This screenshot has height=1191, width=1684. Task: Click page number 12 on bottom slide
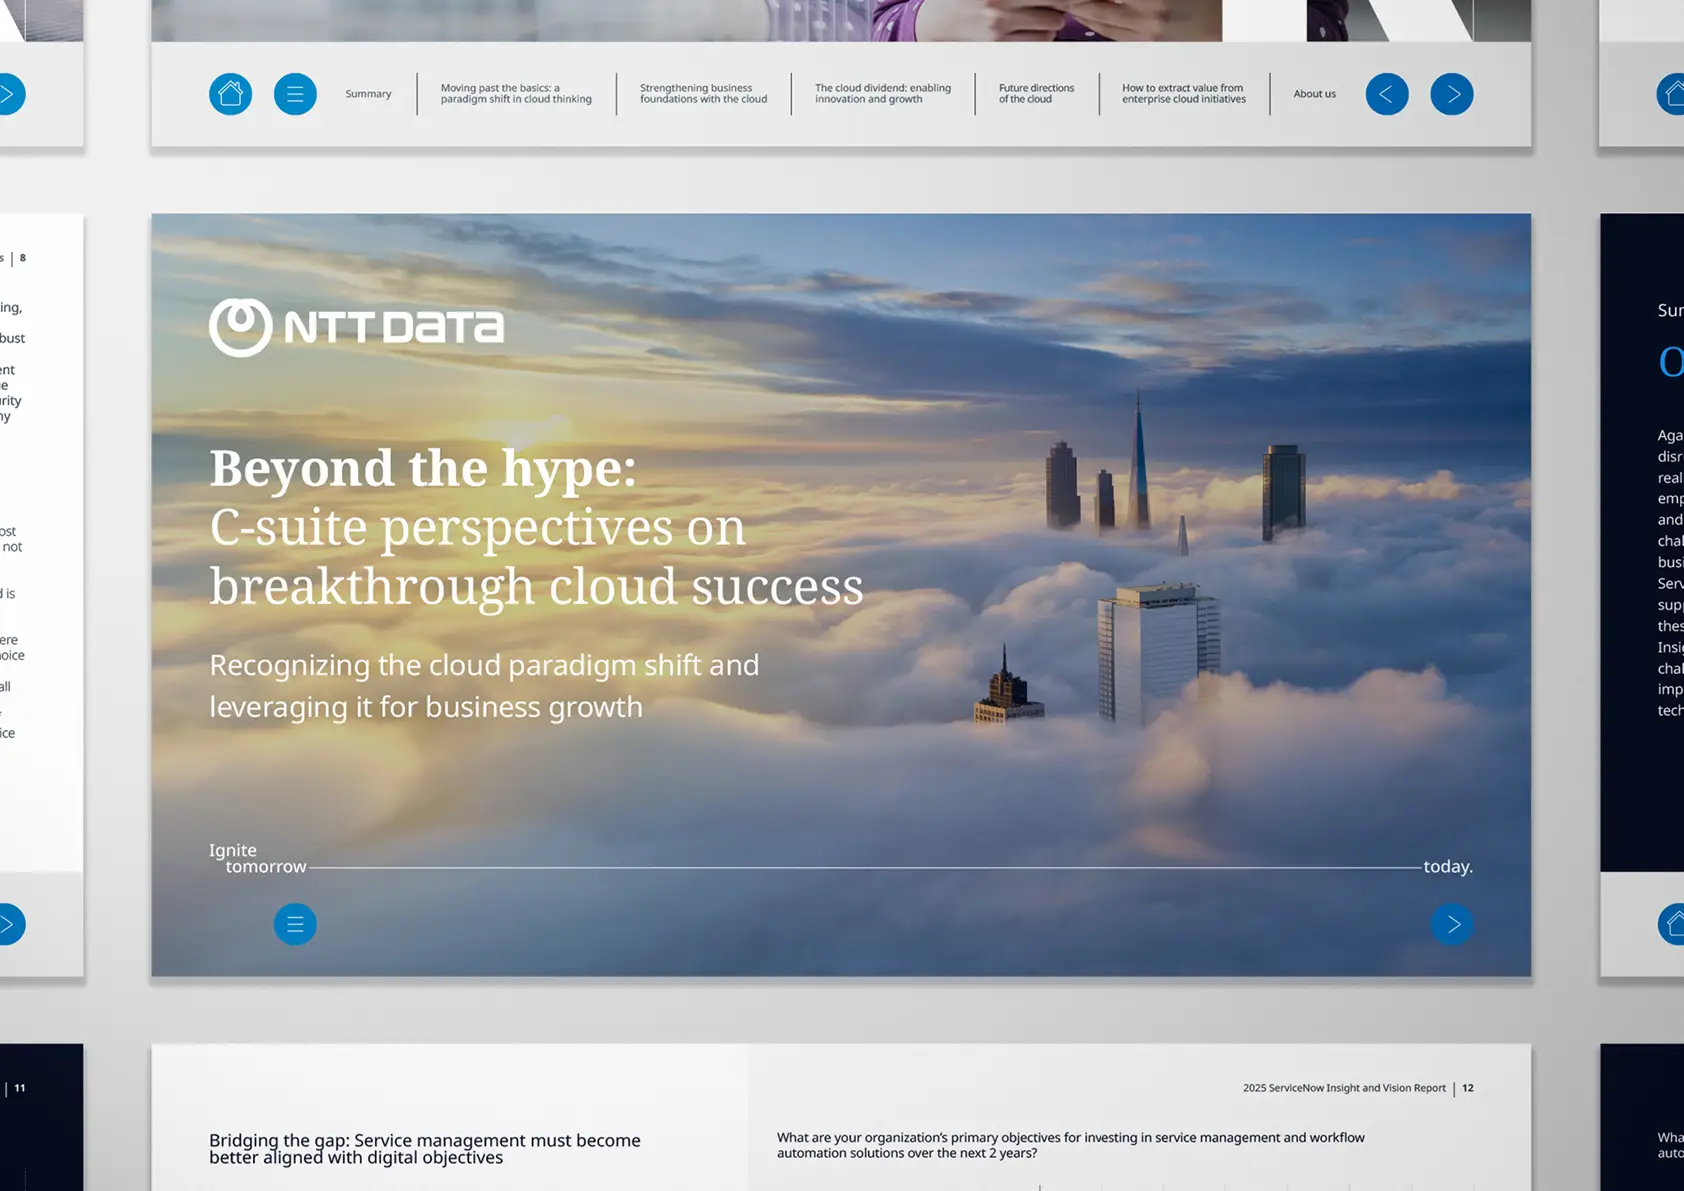[1467, 1088]
